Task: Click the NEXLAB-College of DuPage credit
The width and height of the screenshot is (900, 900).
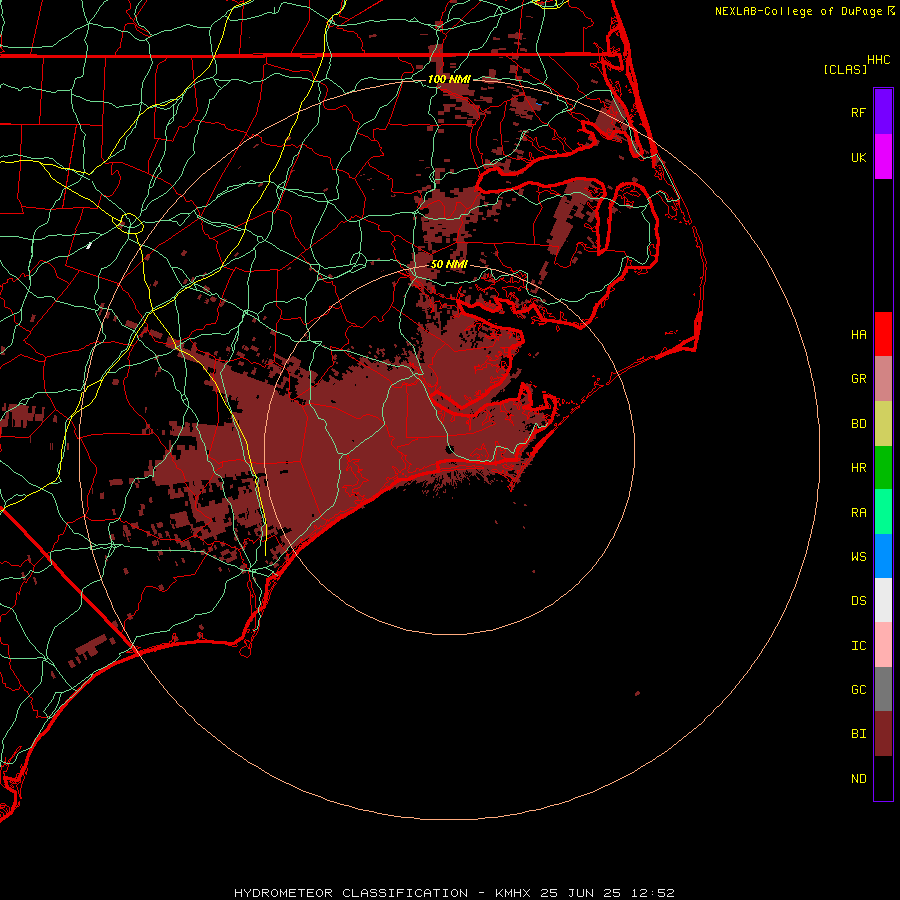Action: pyautogui.click(x=805, y=11)
